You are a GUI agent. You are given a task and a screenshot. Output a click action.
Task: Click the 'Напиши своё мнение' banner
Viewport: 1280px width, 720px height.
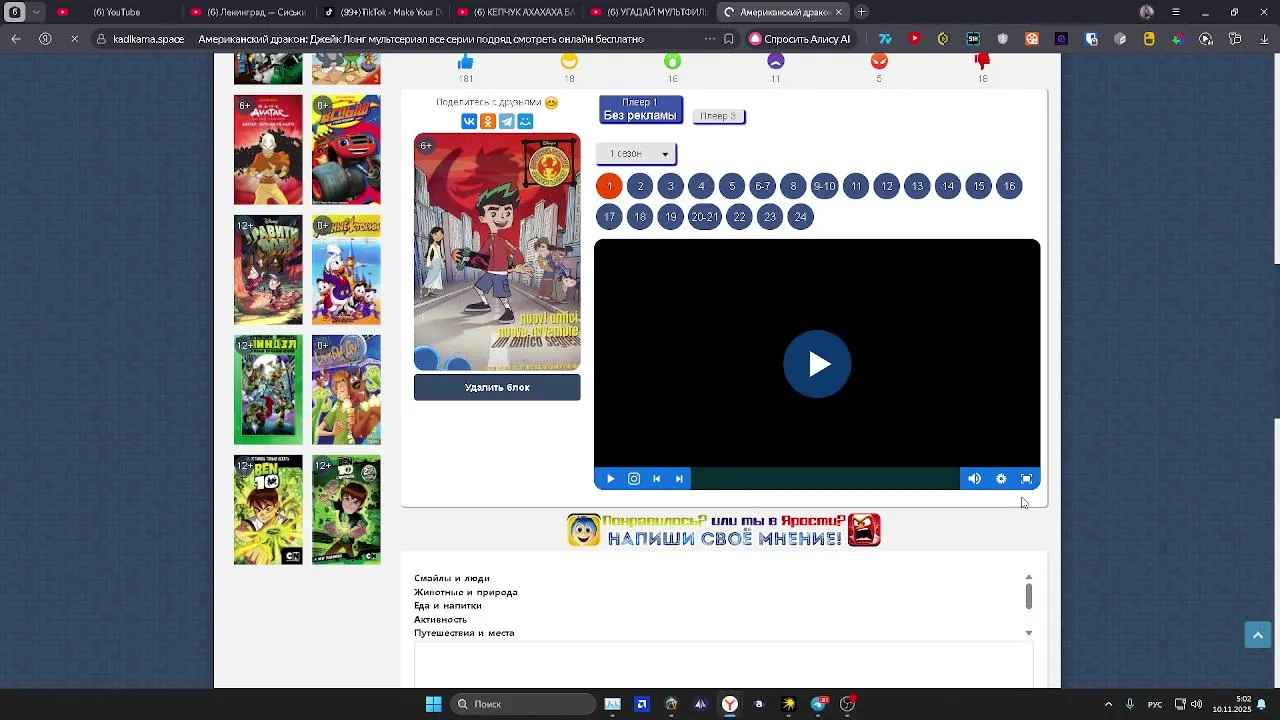click(x=724, y=530)
